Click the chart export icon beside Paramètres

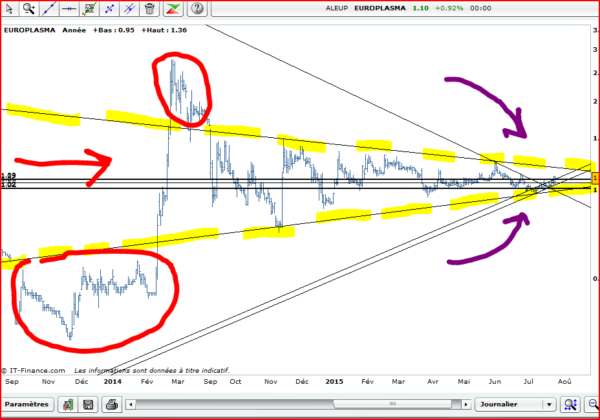(x=68, y=405)
